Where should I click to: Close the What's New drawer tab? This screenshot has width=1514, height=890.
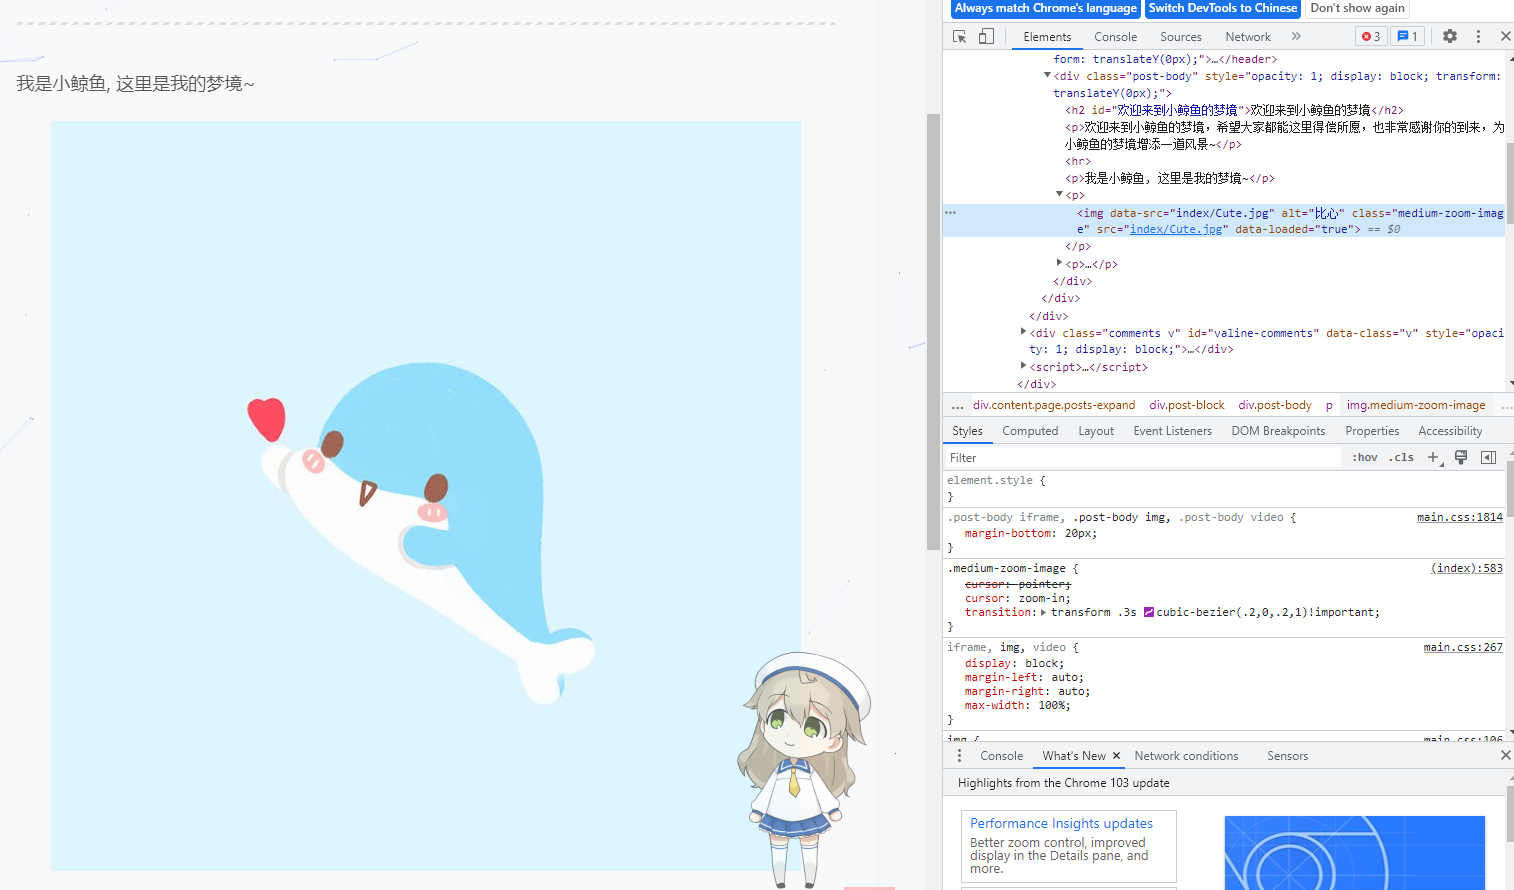tap(1116, 756)
